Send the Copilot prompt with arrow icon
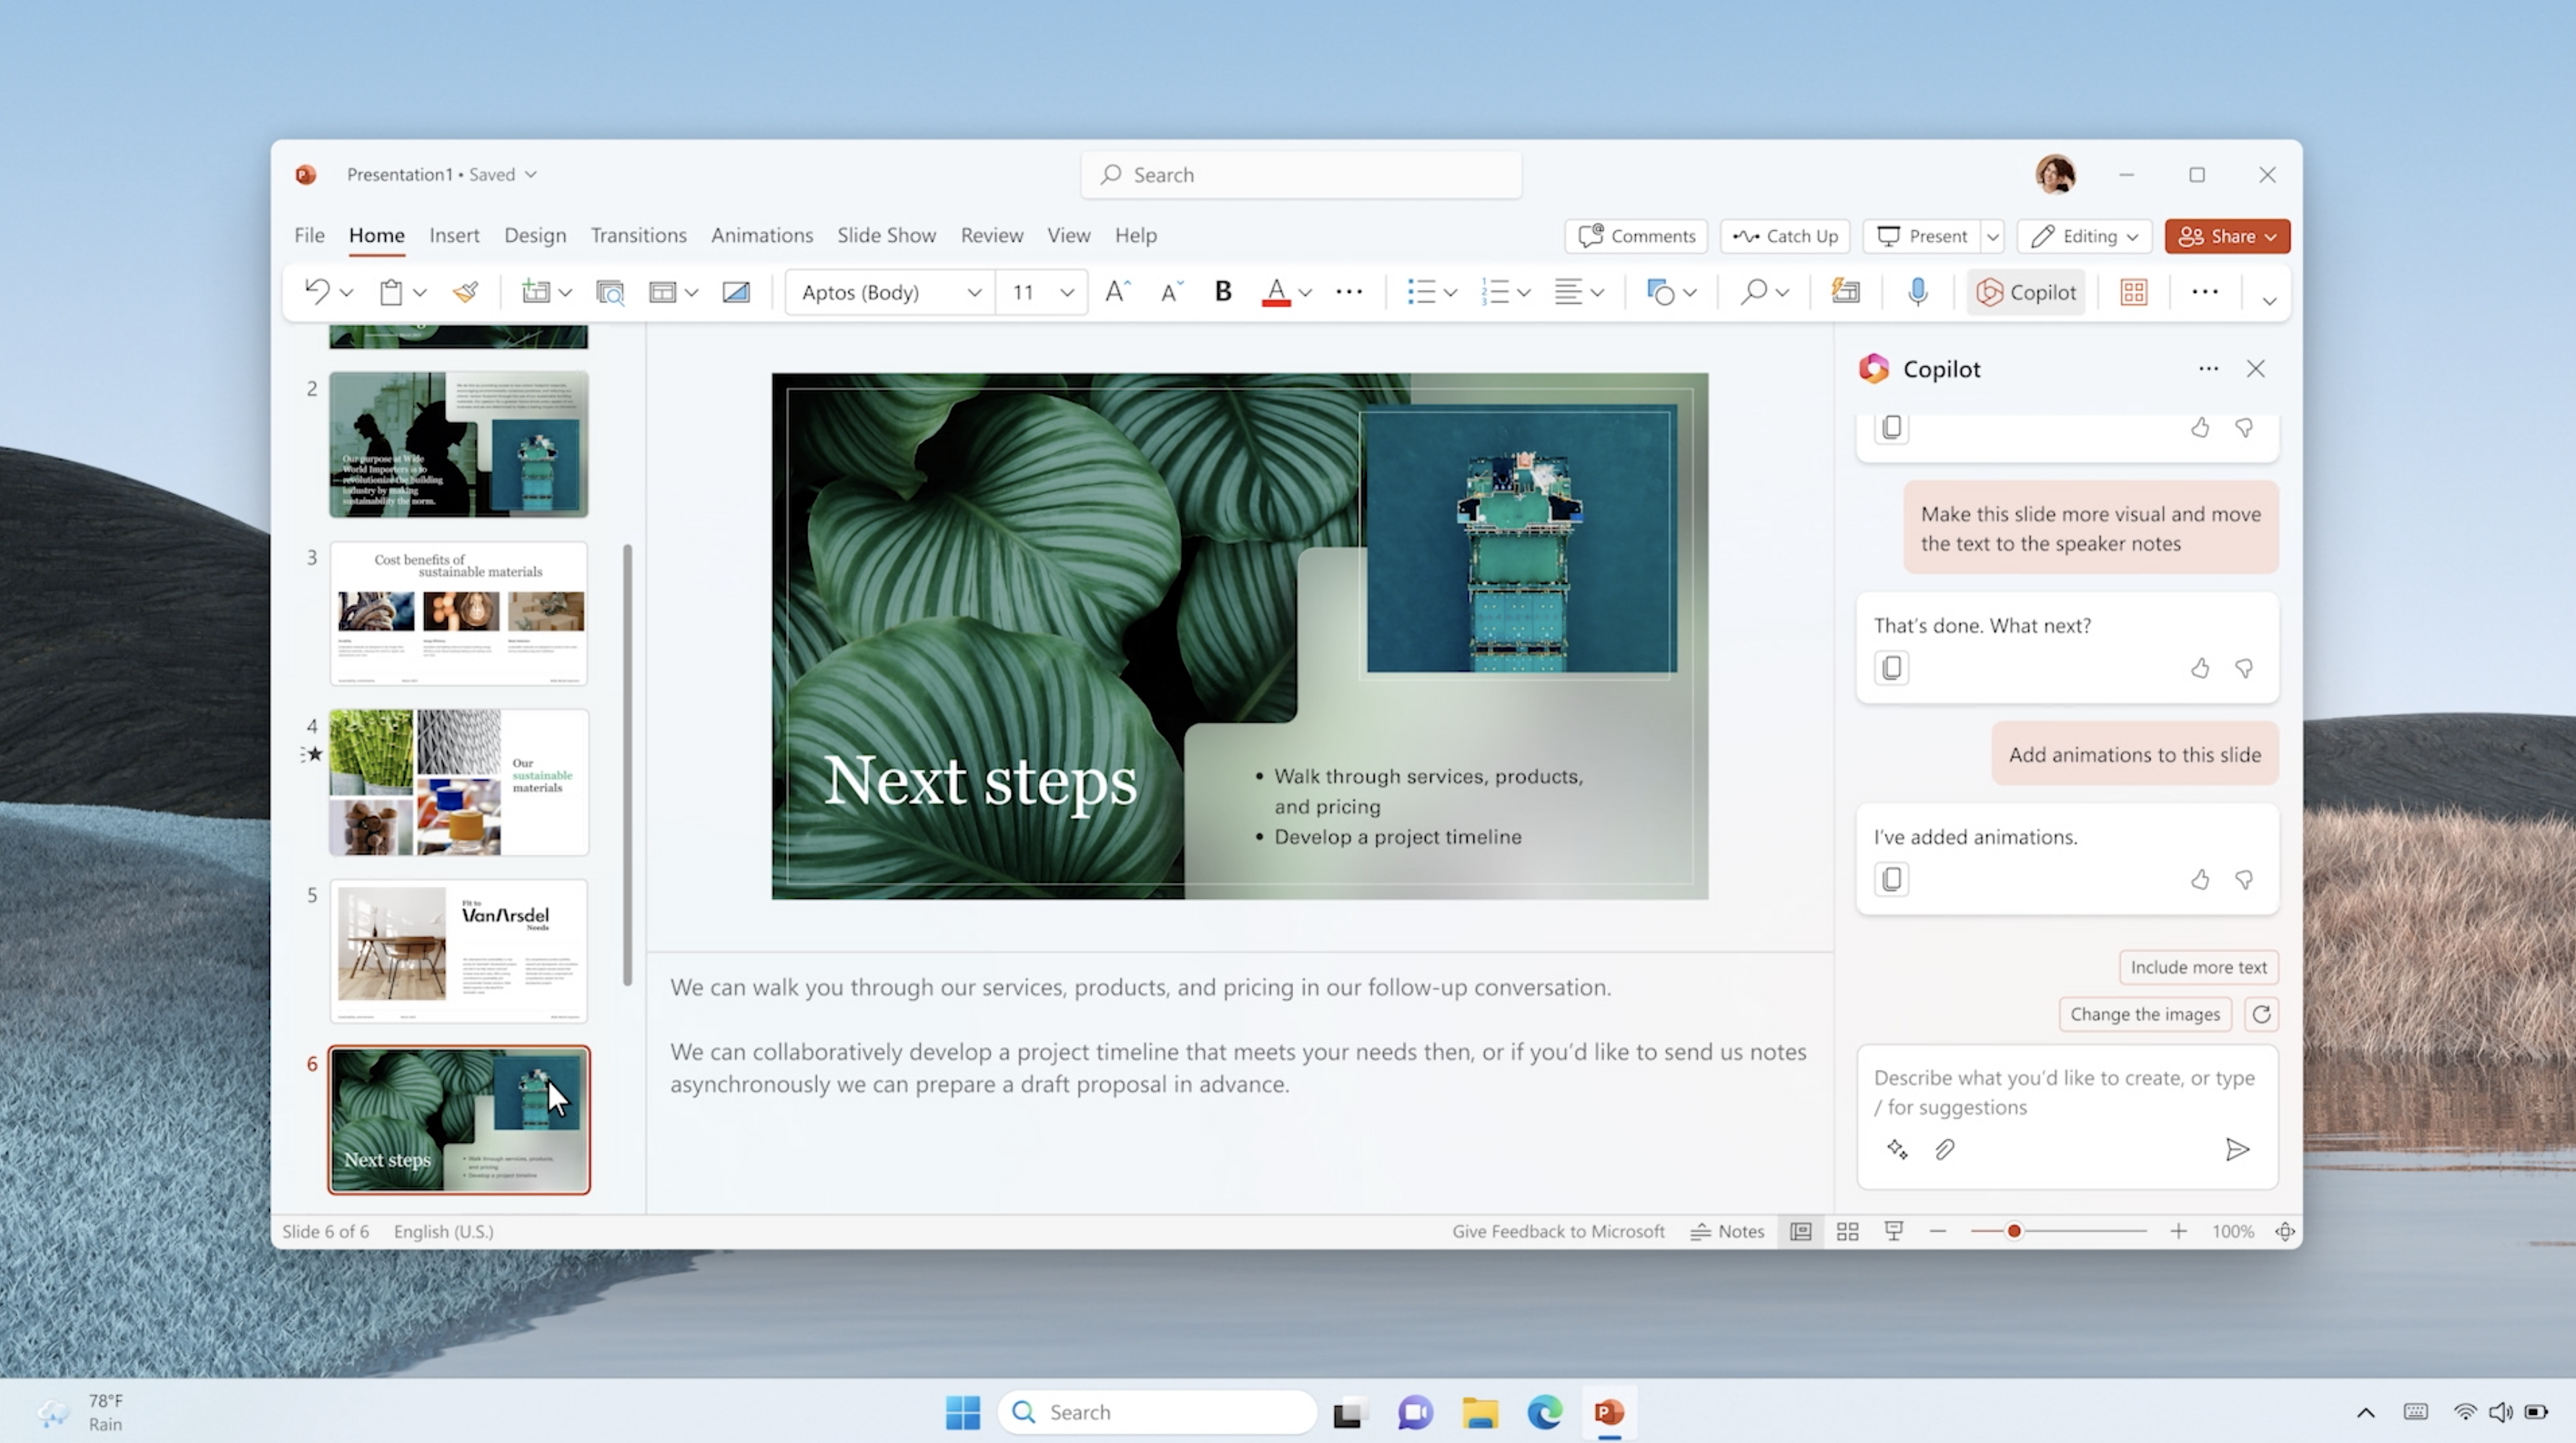The image size is (2576, 1443). click(2237, 1150)
